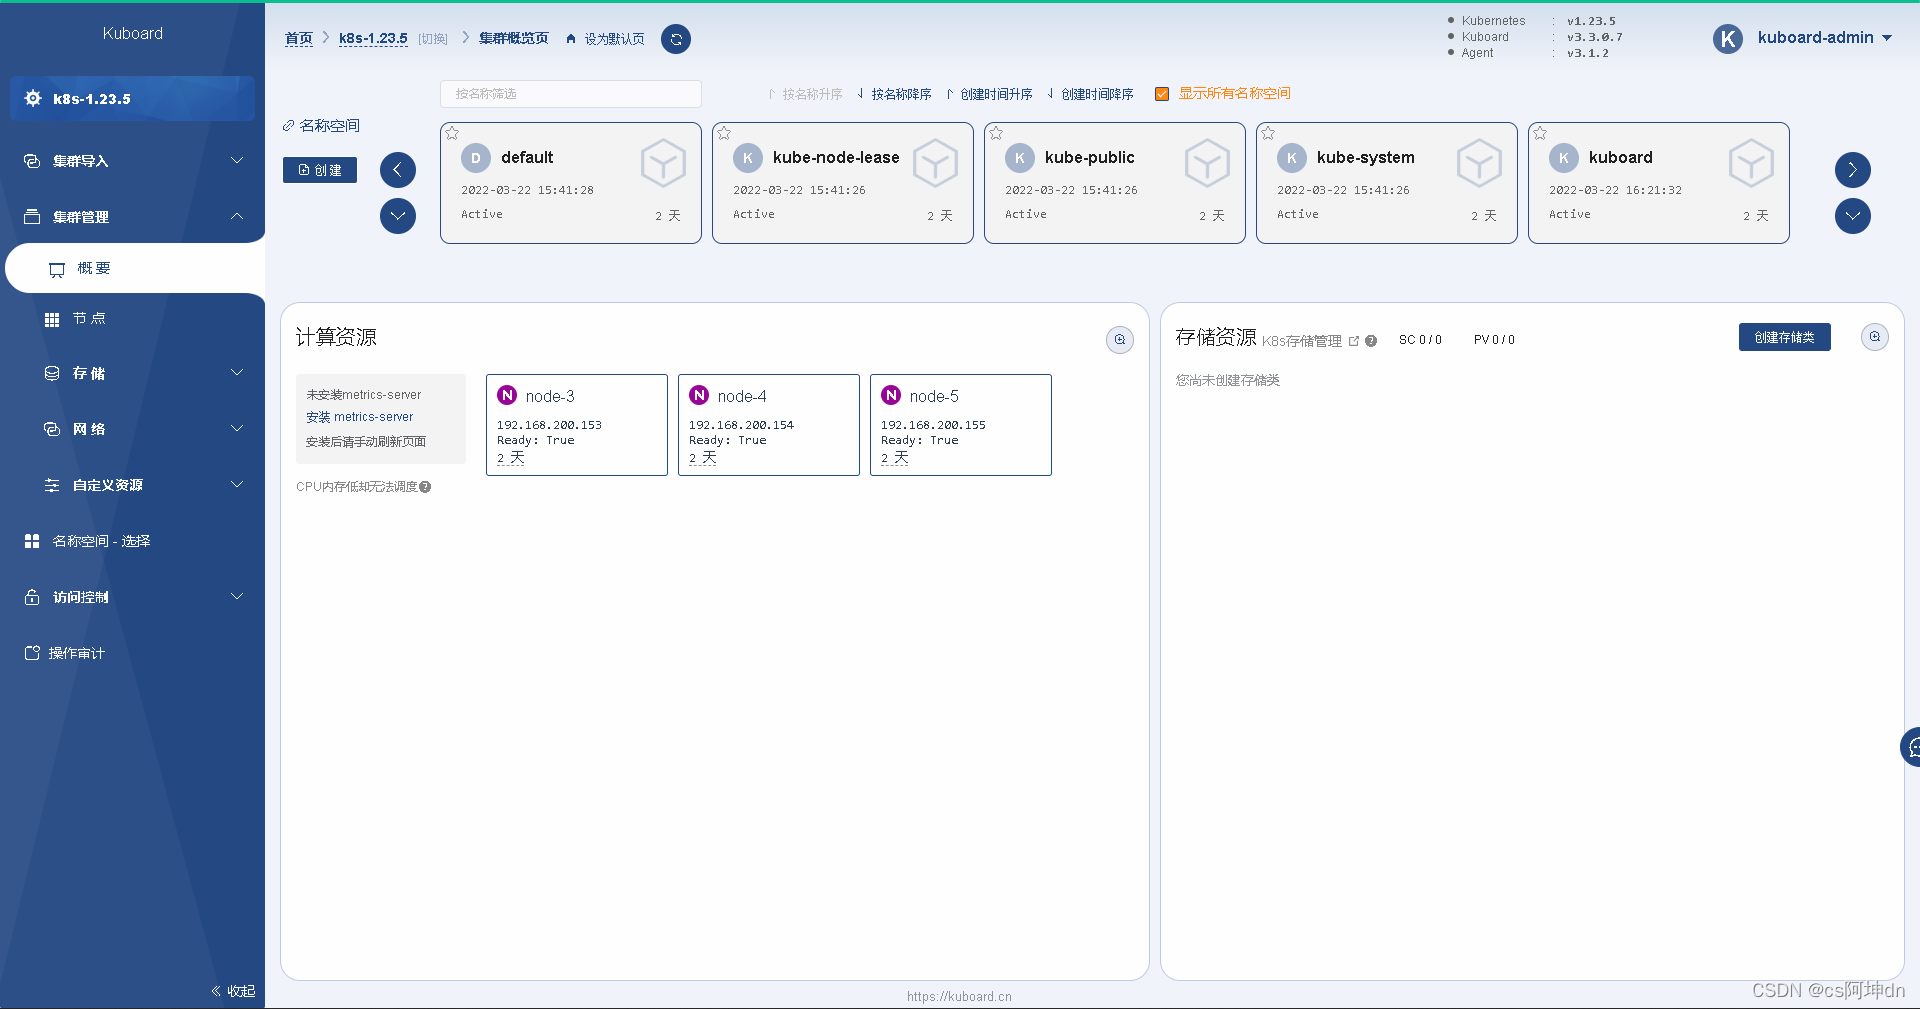Click cube icon on kuboard card
Screen dimensions: 1920x1009
click(1751, 163)
